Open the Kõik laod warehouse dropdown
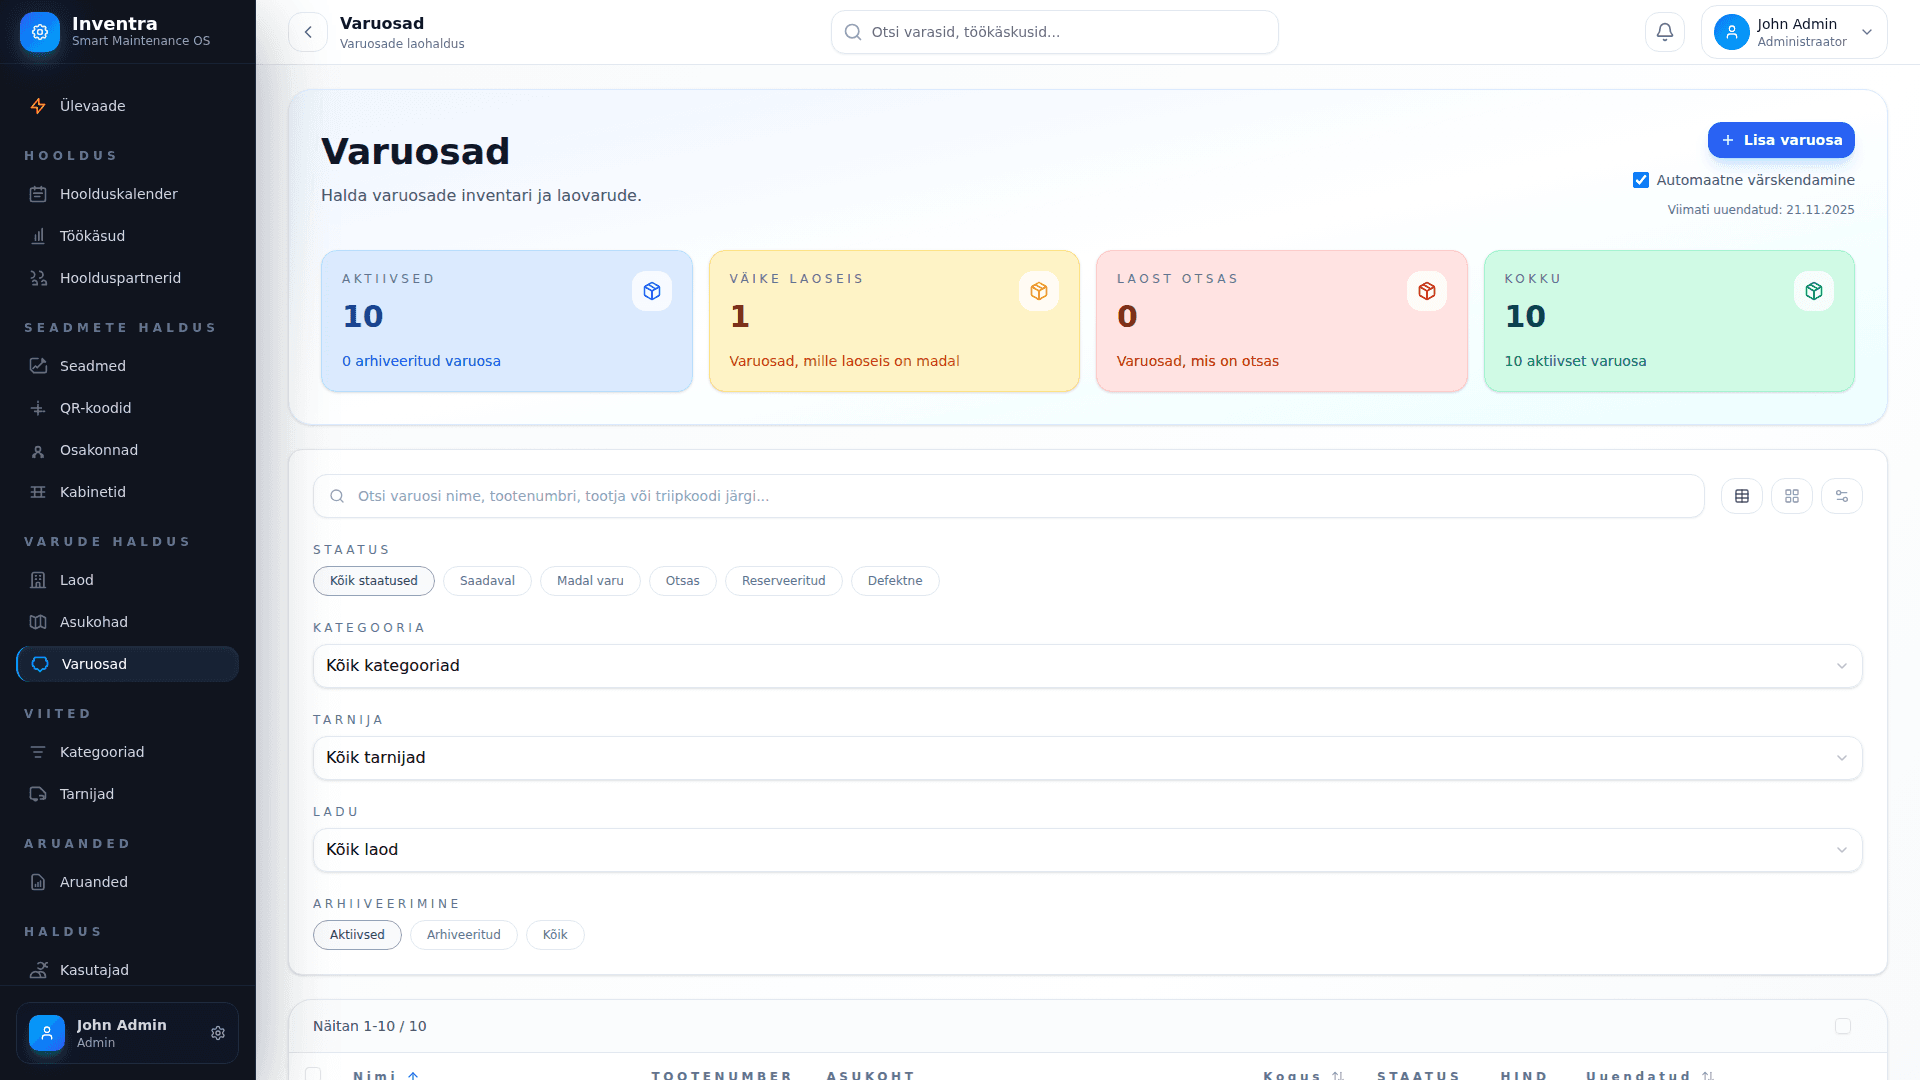This screenshot has width=1920, height=1080. (x=1087, y=850)
